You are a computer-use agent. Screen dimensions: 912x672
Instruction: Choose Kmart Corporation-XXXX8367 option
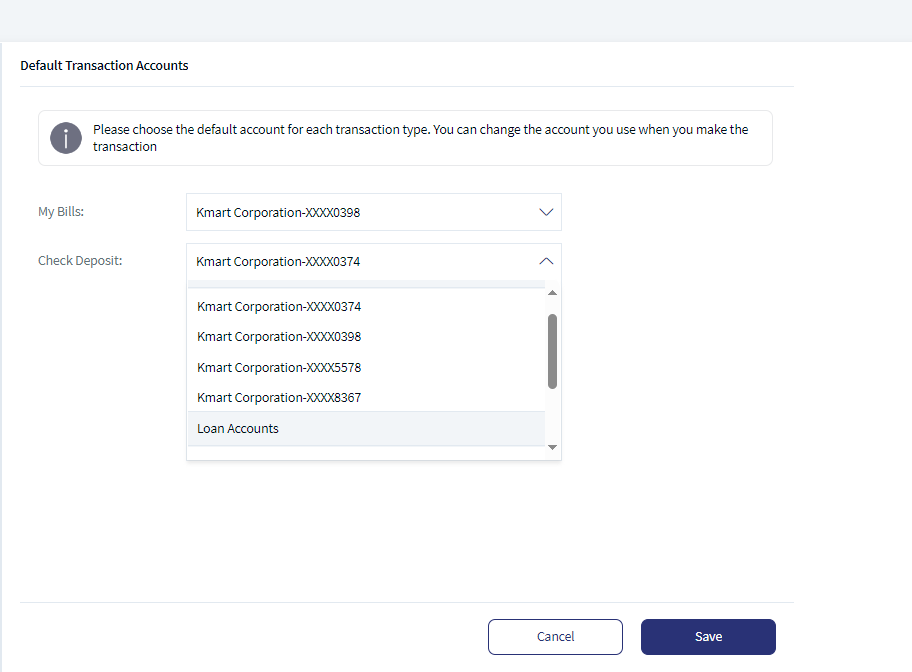366,398
